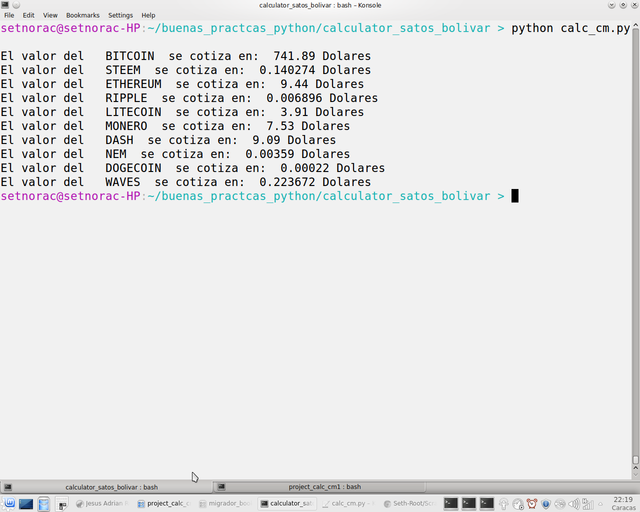Screen dimensions: 640x512
Task: Open the View menu
Action: 50,15
